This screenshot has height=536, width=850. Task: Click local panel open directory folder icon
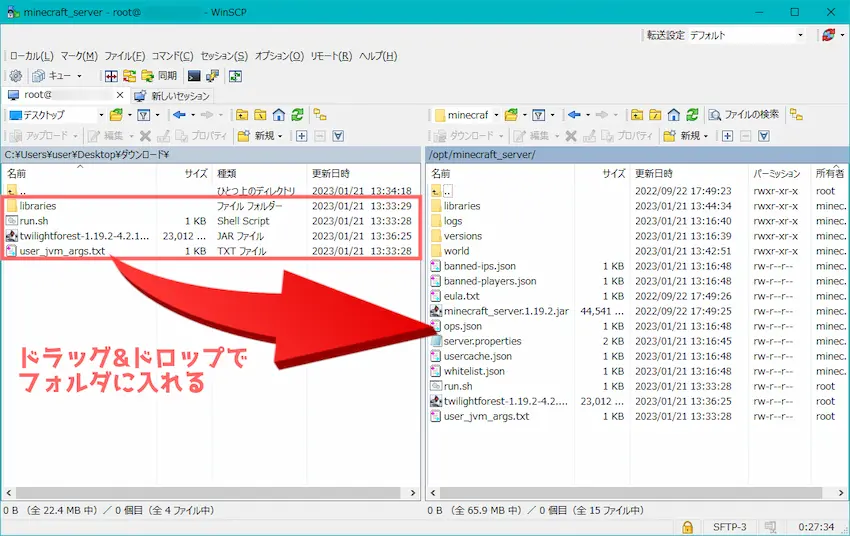pyautogui.click(x=116, y=115)
